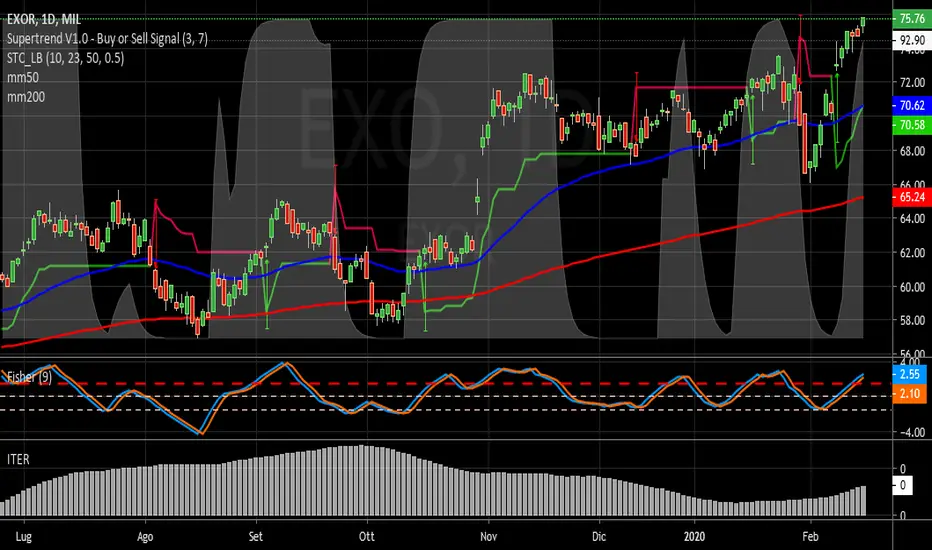932x550 pixels.
Task: Click the Ago month label on time axis
Action: point(145,537)
